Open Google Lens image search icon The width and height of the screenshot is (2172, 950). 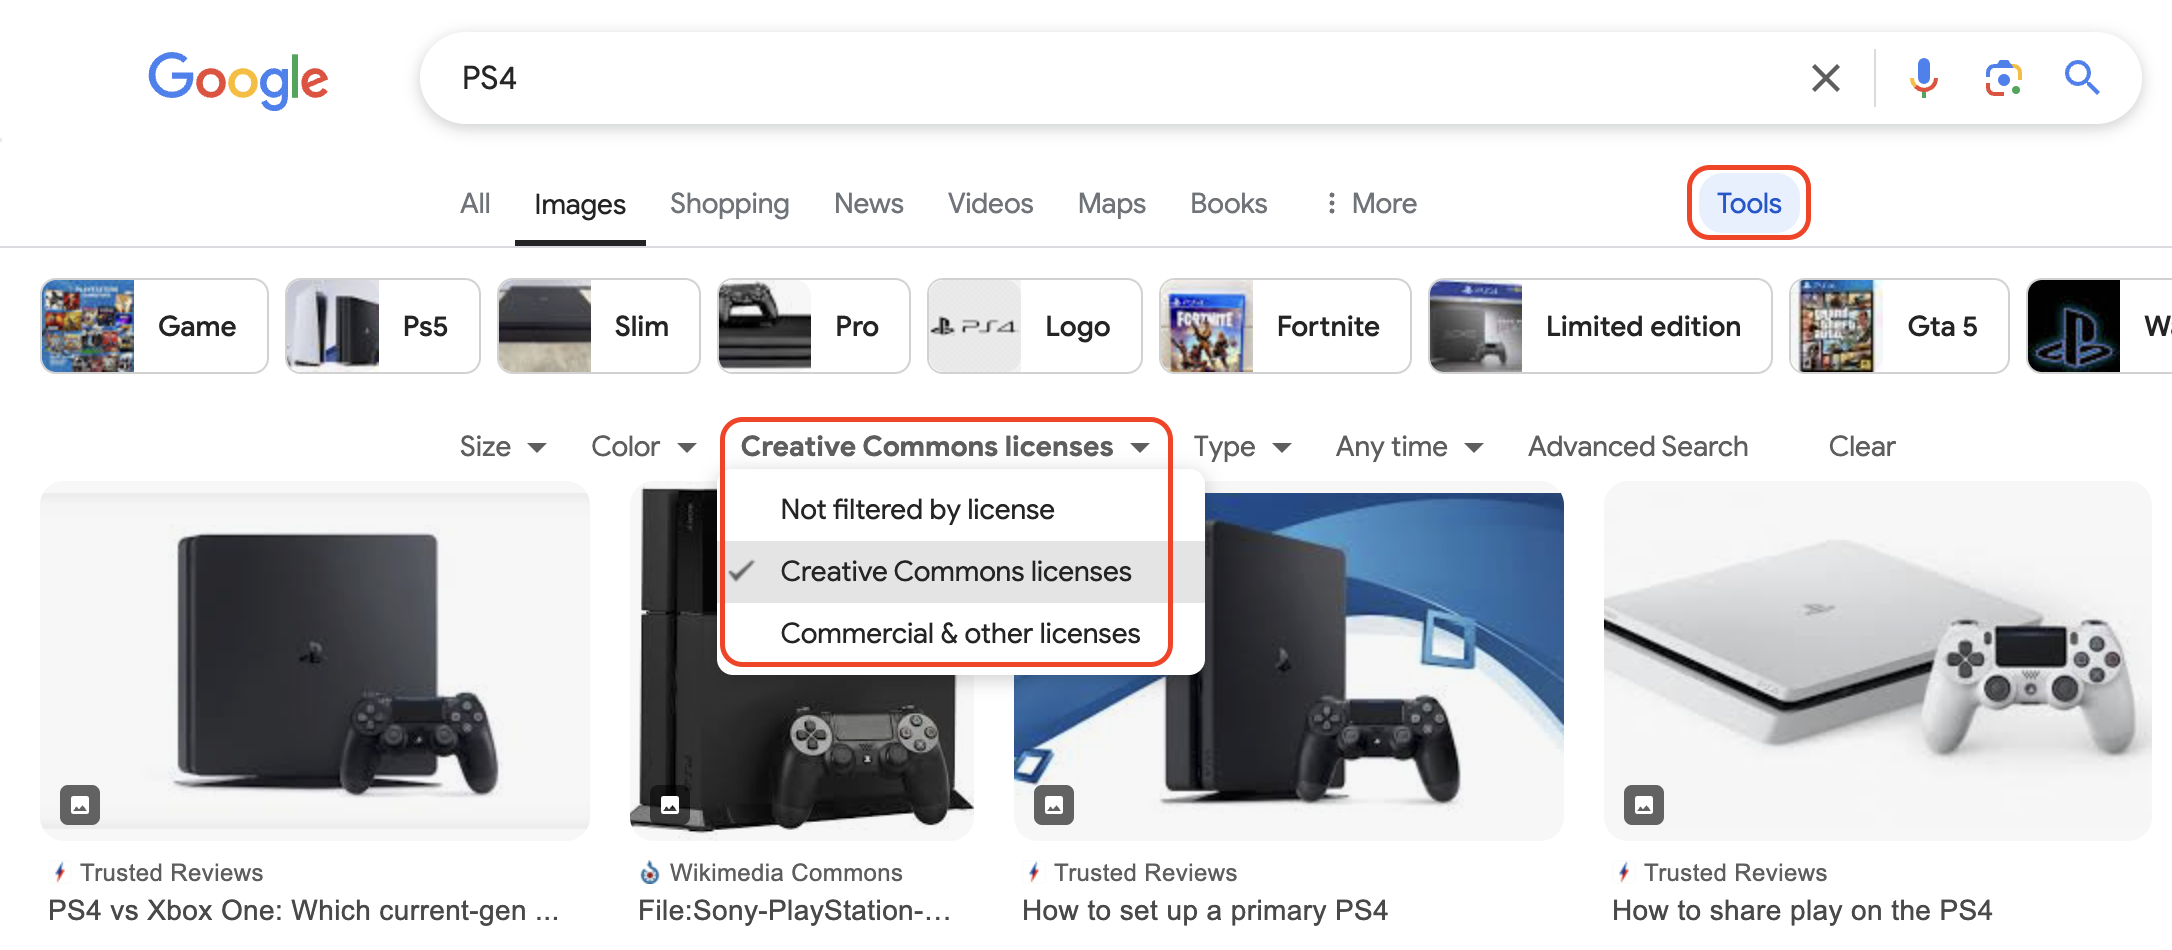click(2003, 78)
